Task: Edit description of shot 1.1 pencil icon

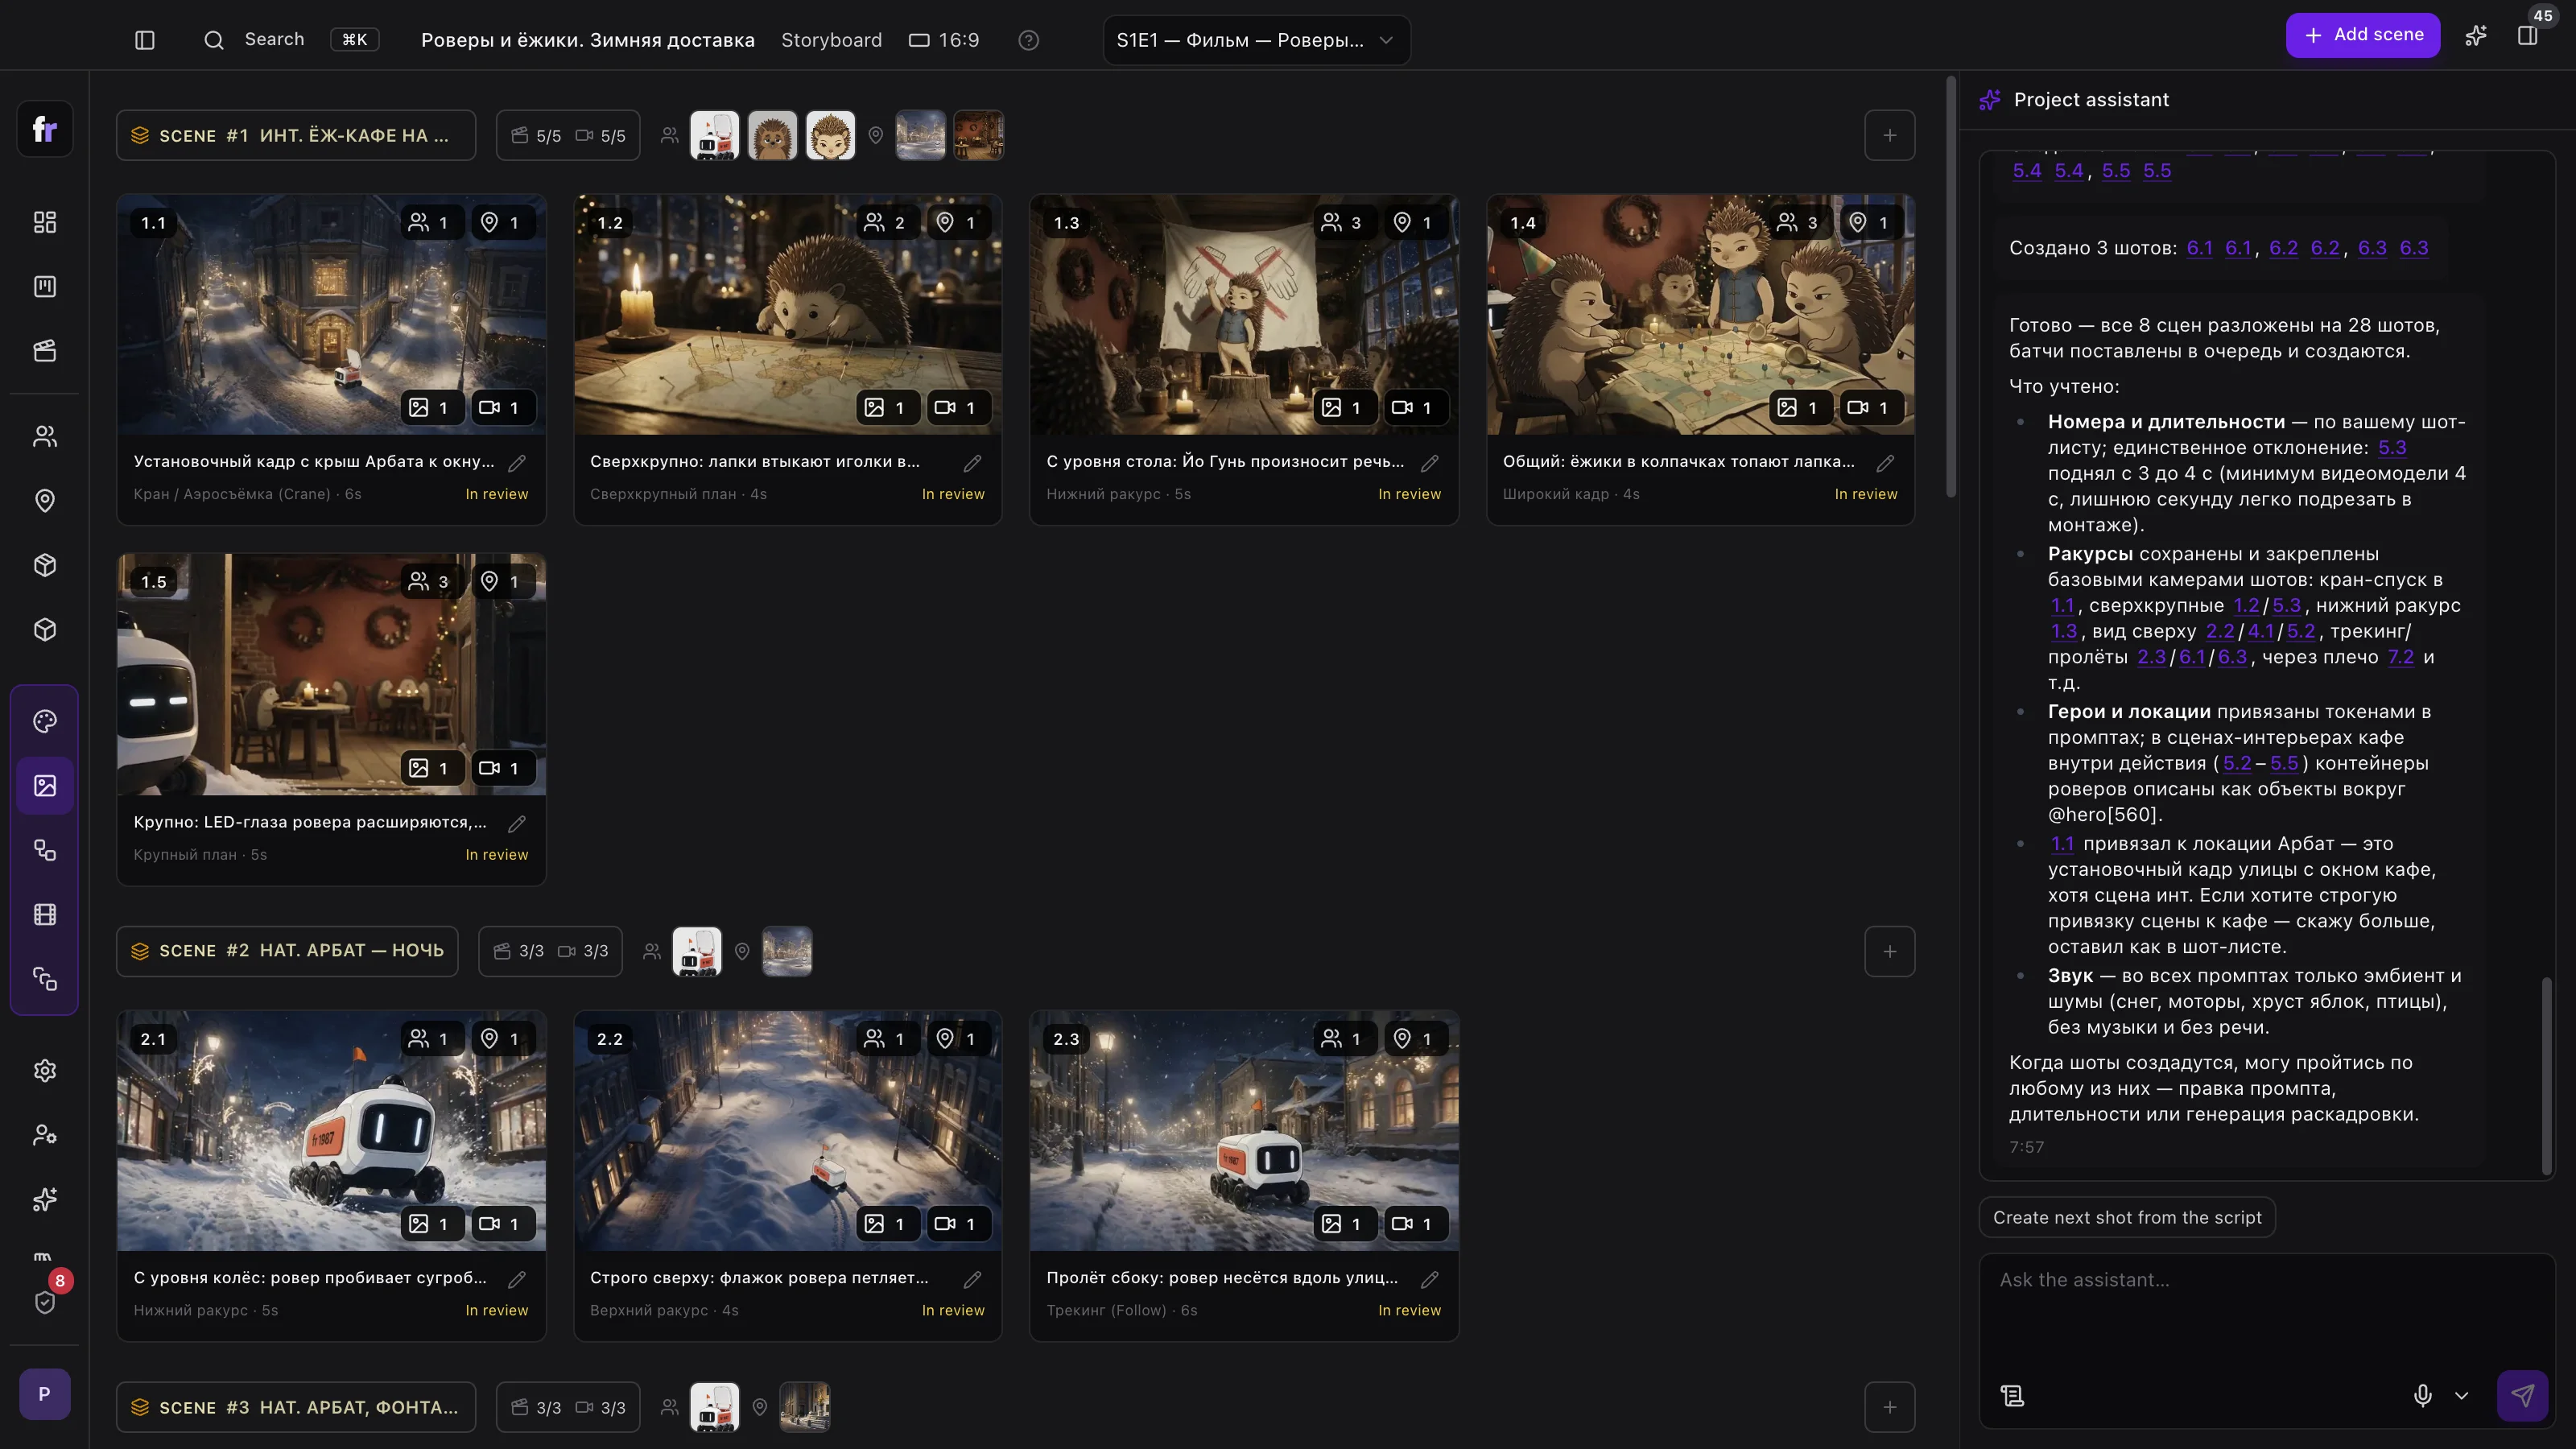Action: pyautogui.click(x=517, y=463)
